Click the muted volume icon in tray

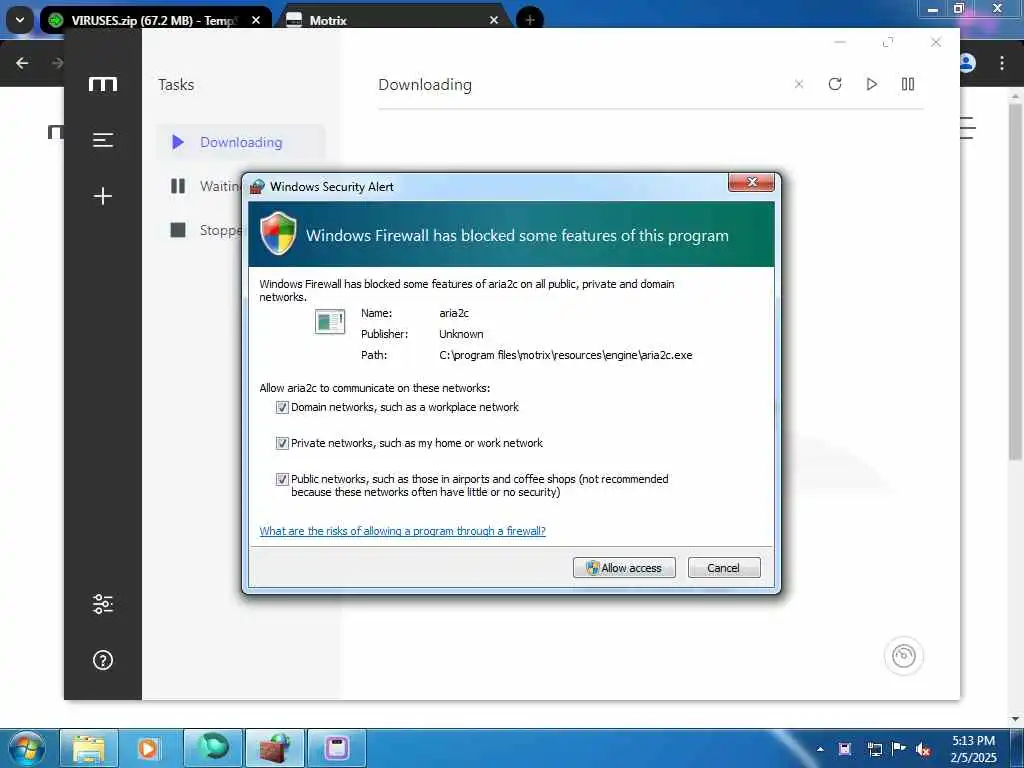[923, 750]
